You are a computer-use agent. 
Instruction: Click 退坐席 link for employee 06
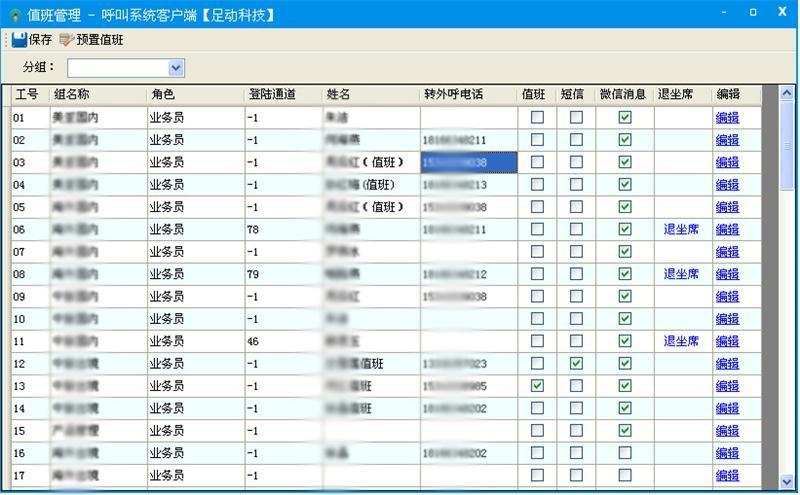pyautogui.click(x=681, y=230)
